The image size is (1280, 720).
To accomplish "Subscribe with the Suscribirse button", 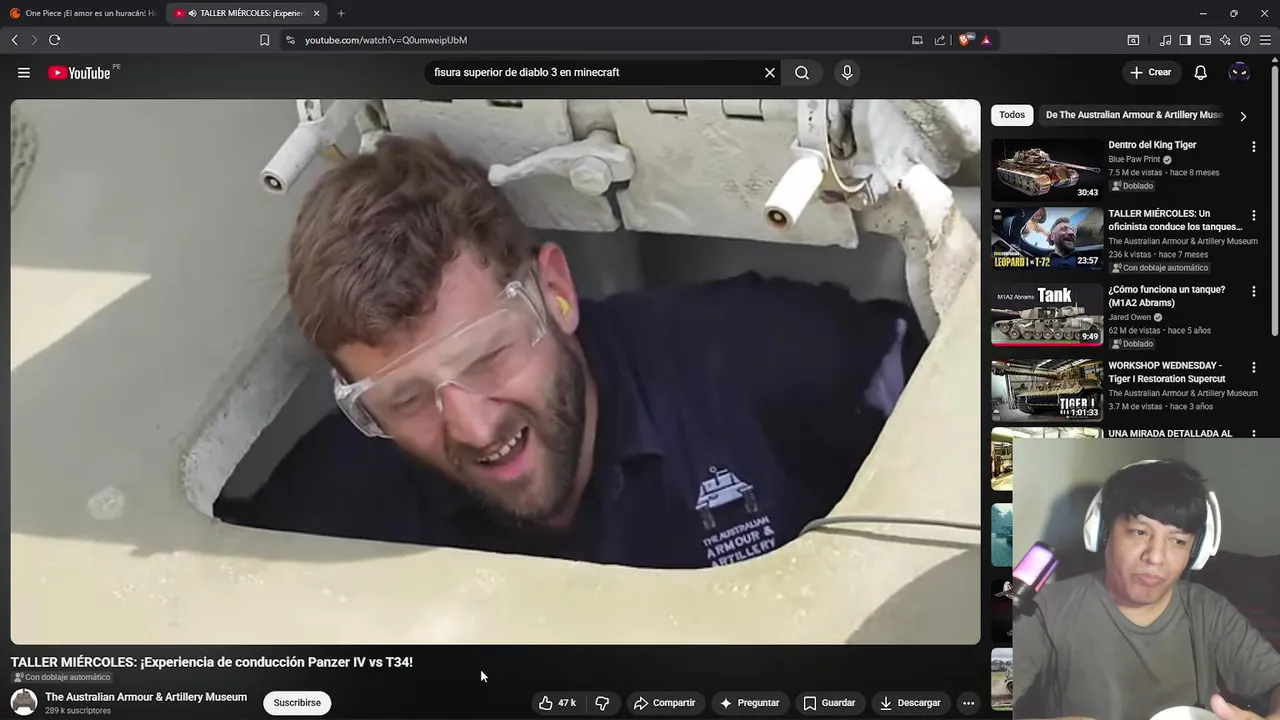I will (297, 703).
